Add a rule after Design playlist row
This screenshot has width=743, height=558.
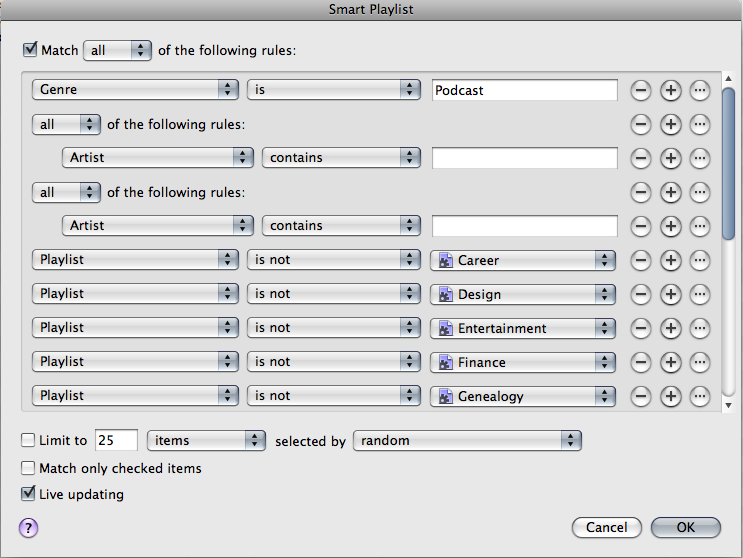tap(671, 294)
